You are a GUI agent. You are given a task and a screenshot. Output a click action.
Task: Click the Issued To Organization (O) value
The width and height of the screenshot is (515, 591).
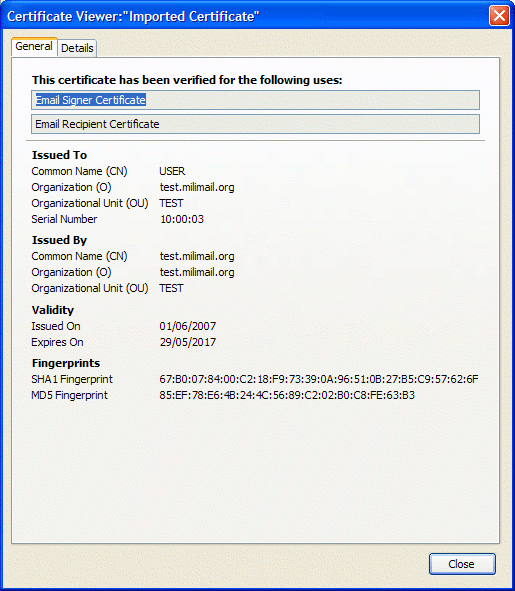[x=197, y=187]
